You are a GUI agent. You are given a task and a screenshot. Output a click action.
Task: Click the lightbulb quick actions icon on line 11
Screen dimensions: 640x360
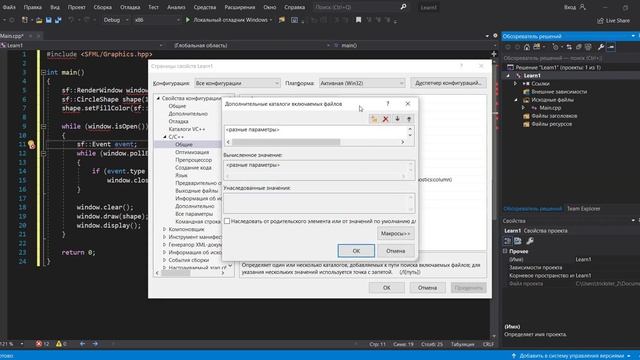click(x=31, y=144)
